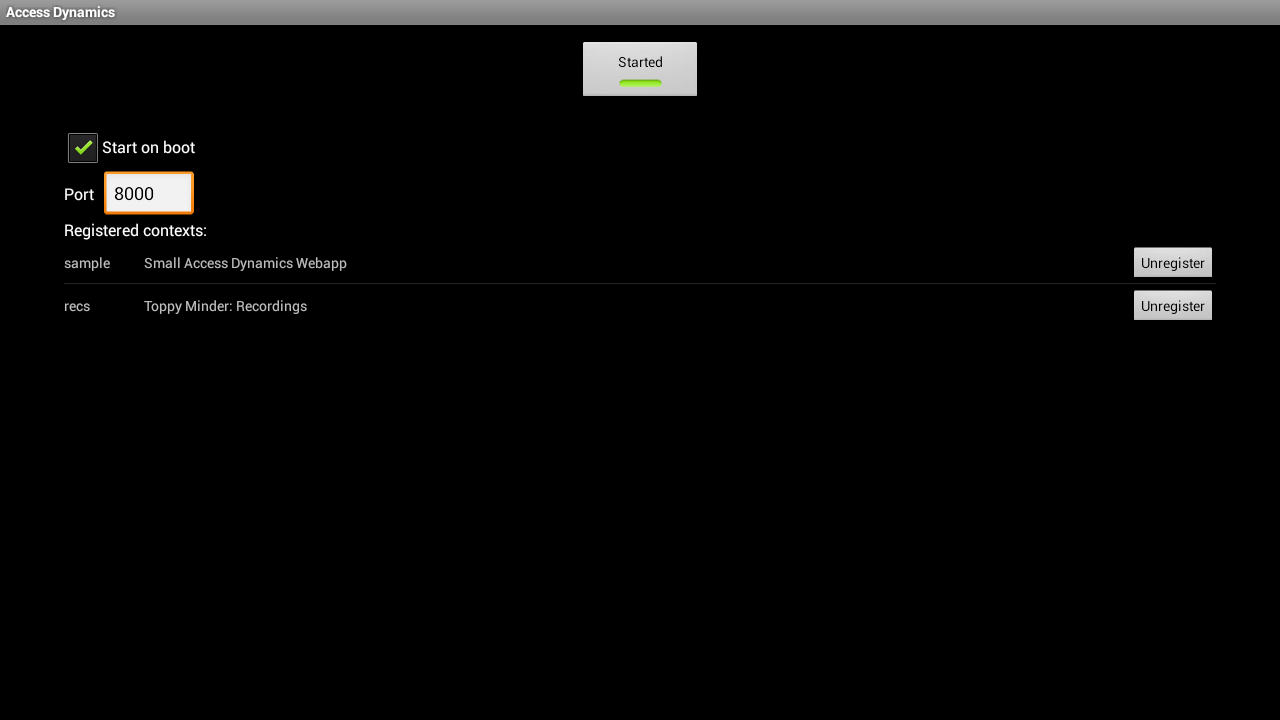Click the Access Dynamics title bar text
1280x720 pixels.
(x=60, y=12)
